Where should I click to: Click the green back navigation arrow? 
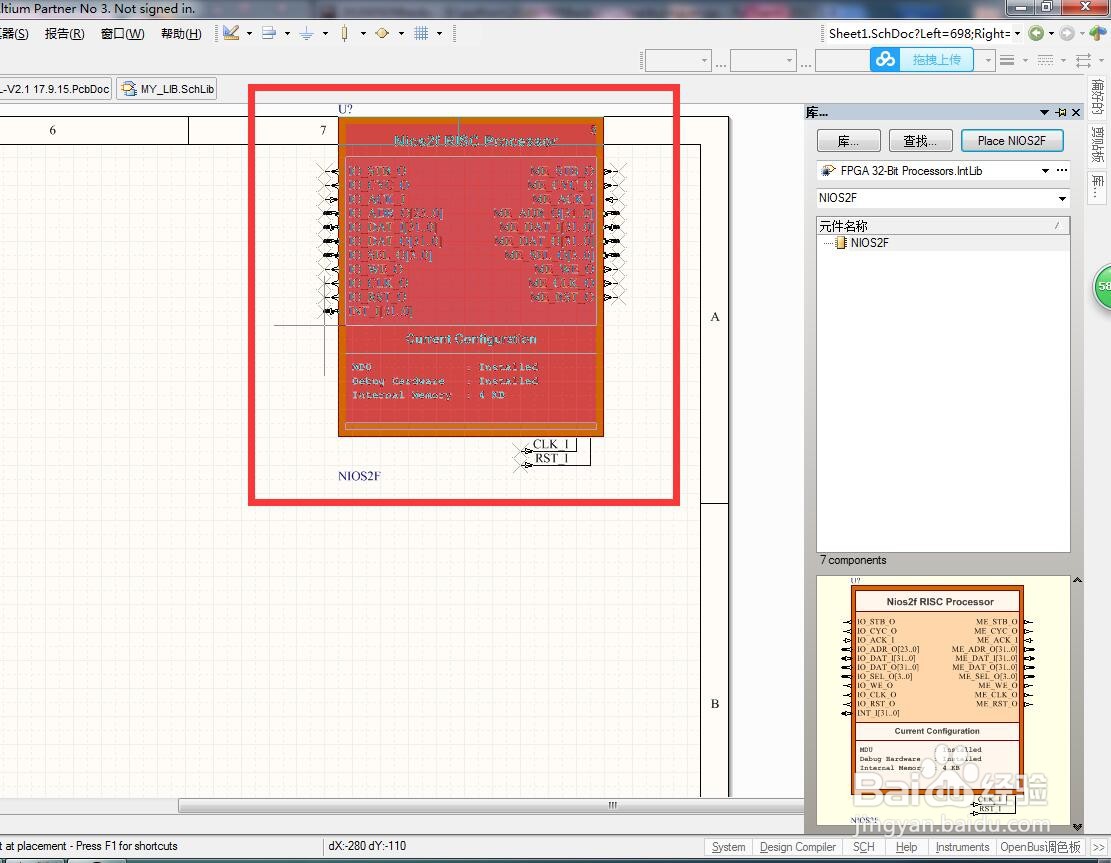point(1036,33)
